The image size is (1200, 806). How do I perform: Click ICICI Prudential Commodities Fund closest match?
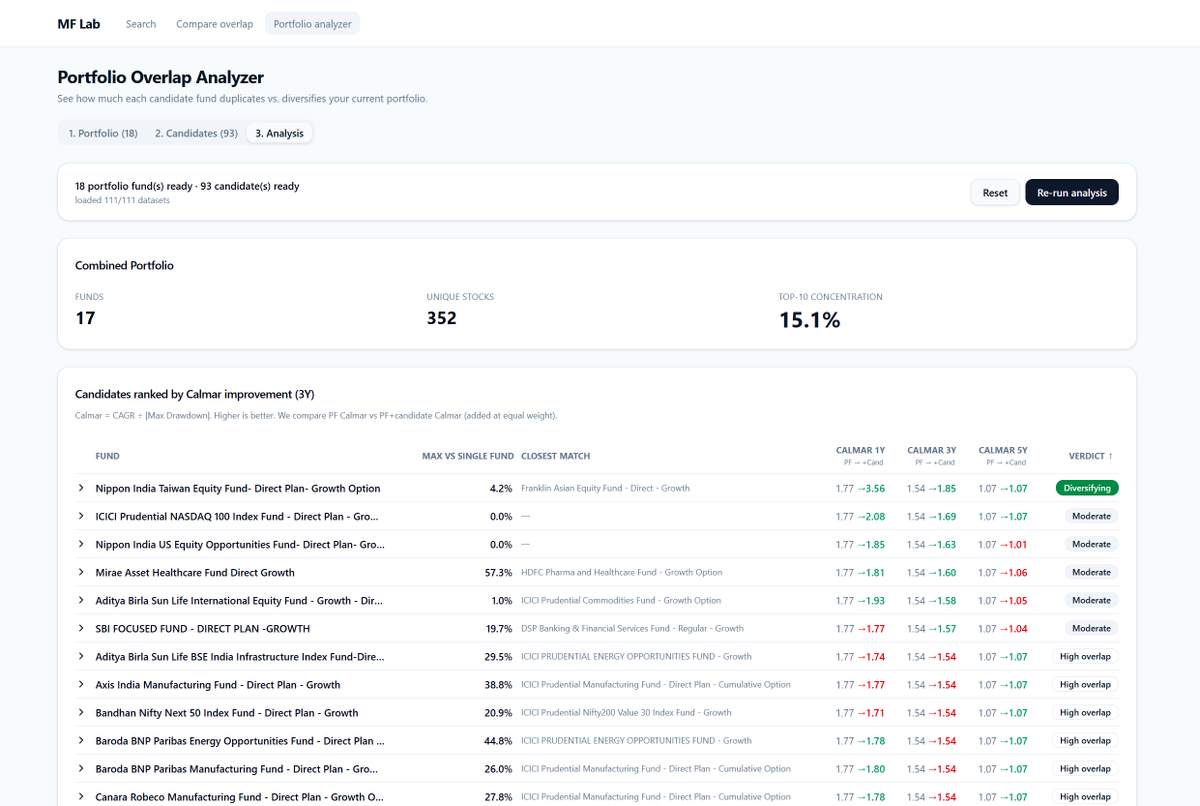[x=621, y=600]
